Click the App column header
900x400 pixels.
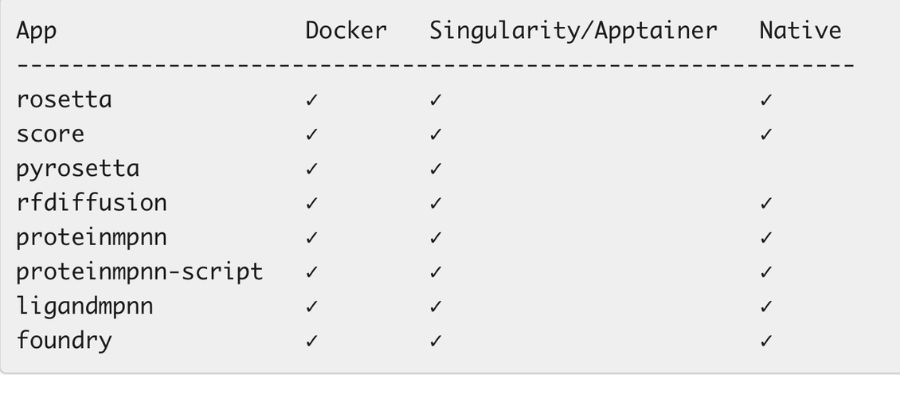click(37, 31)
